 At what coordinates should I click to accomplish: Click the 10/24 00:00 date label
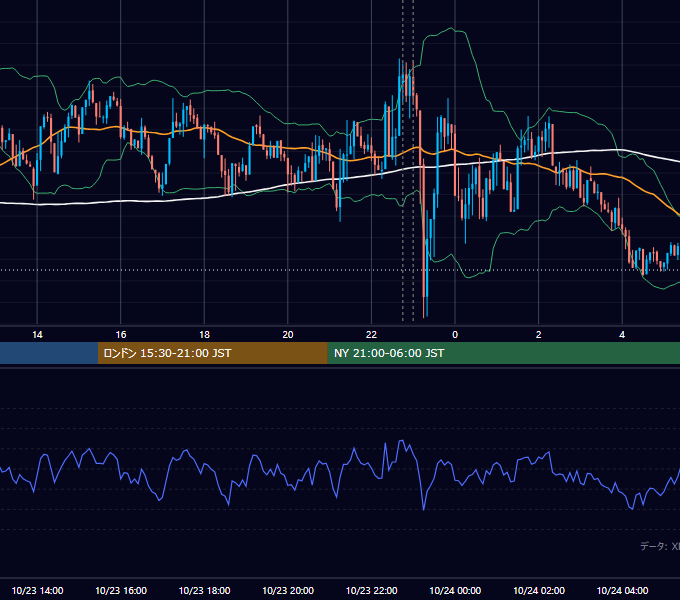[x=455, y=590]
